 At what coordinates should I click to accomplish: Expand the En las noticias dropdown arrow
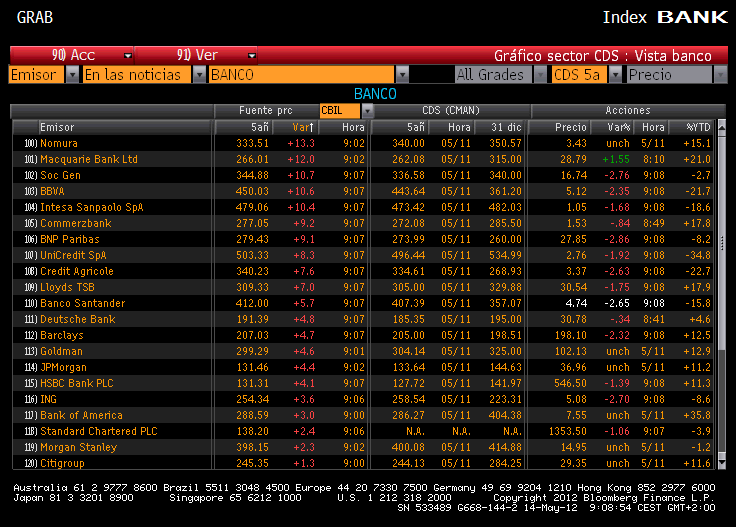click(199, 75)
